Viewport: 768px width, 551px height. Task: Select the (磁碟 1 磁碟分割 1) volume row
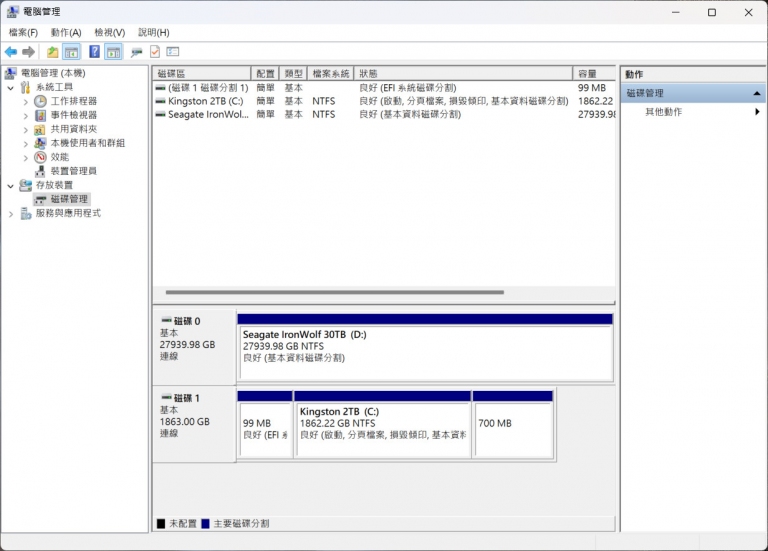384,88
